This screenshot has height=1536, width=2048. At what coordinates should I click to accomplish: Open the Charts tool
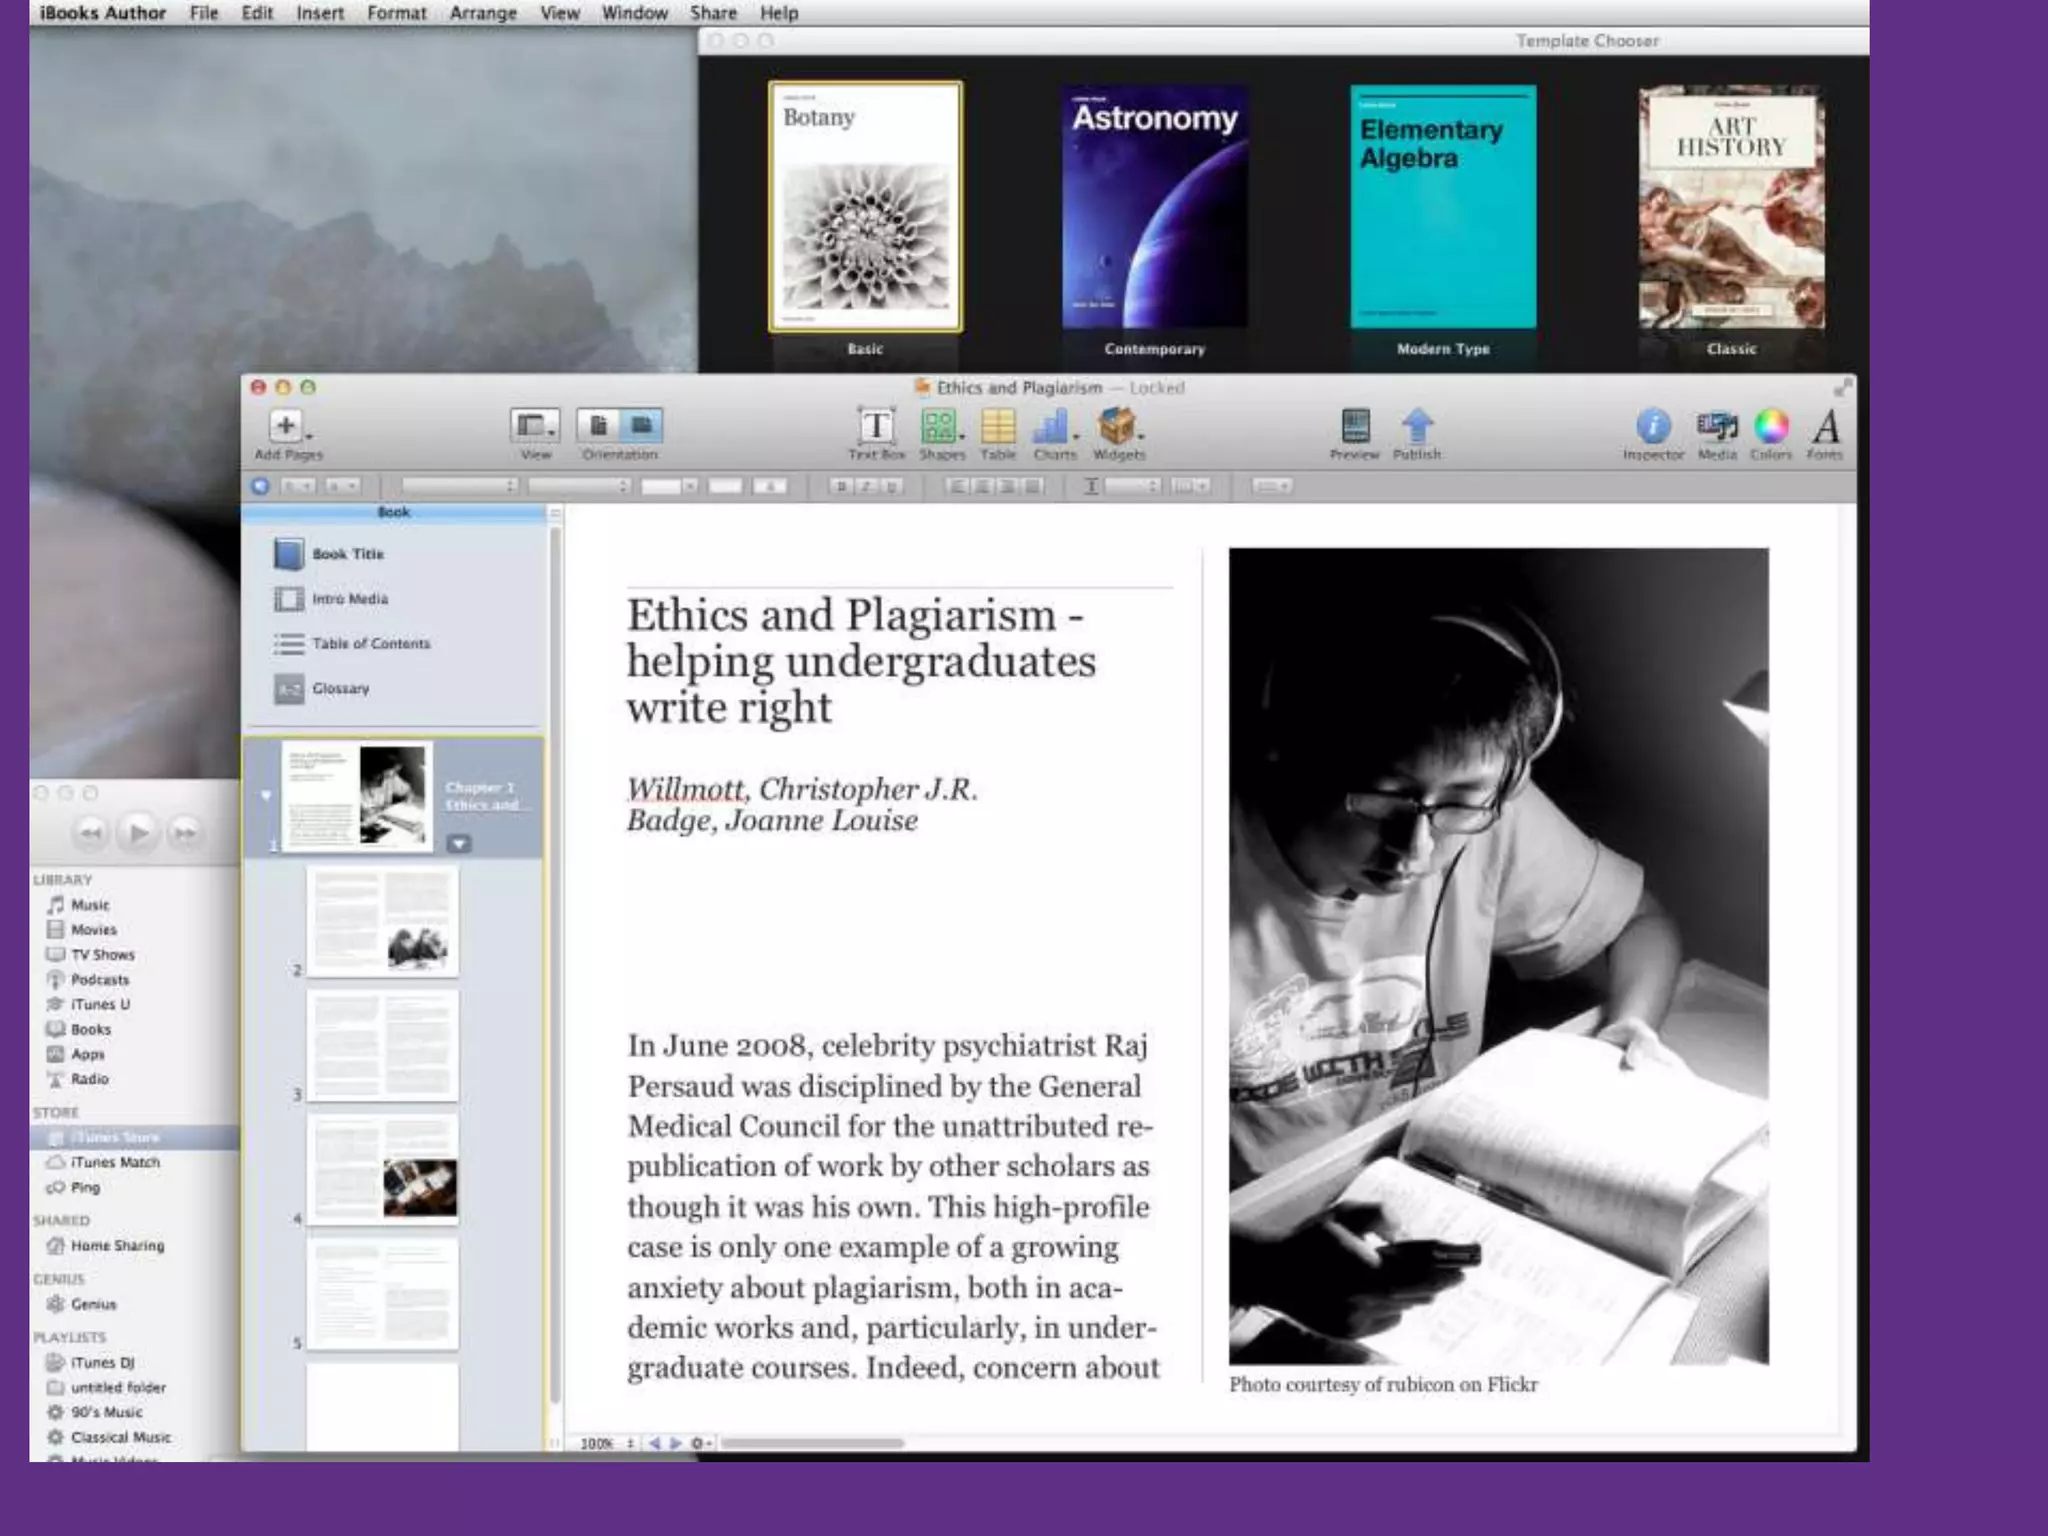1053,427
